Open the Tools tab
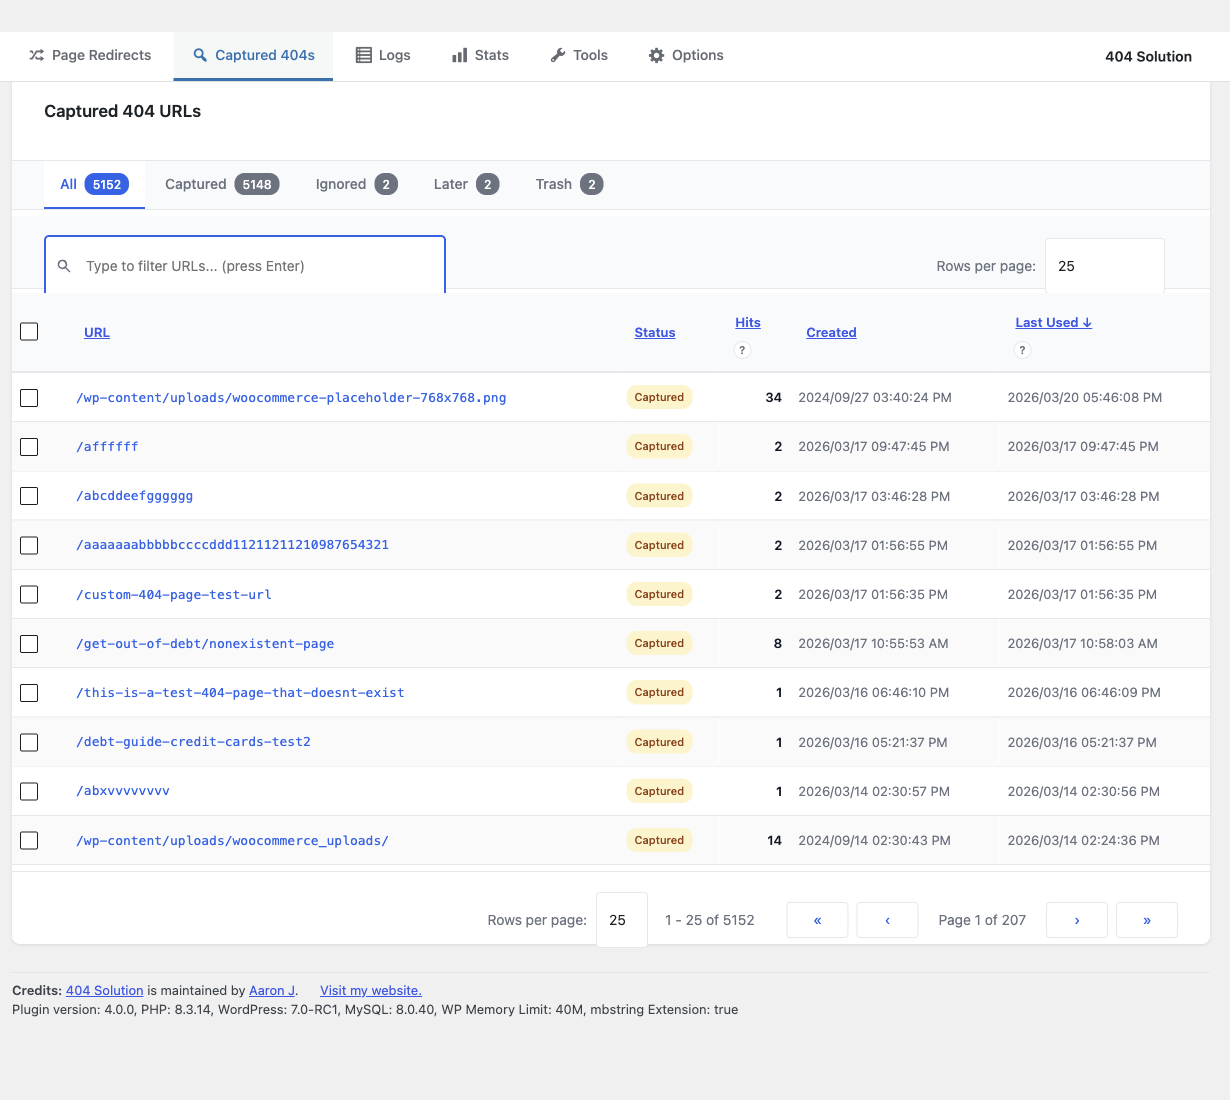 579,56
